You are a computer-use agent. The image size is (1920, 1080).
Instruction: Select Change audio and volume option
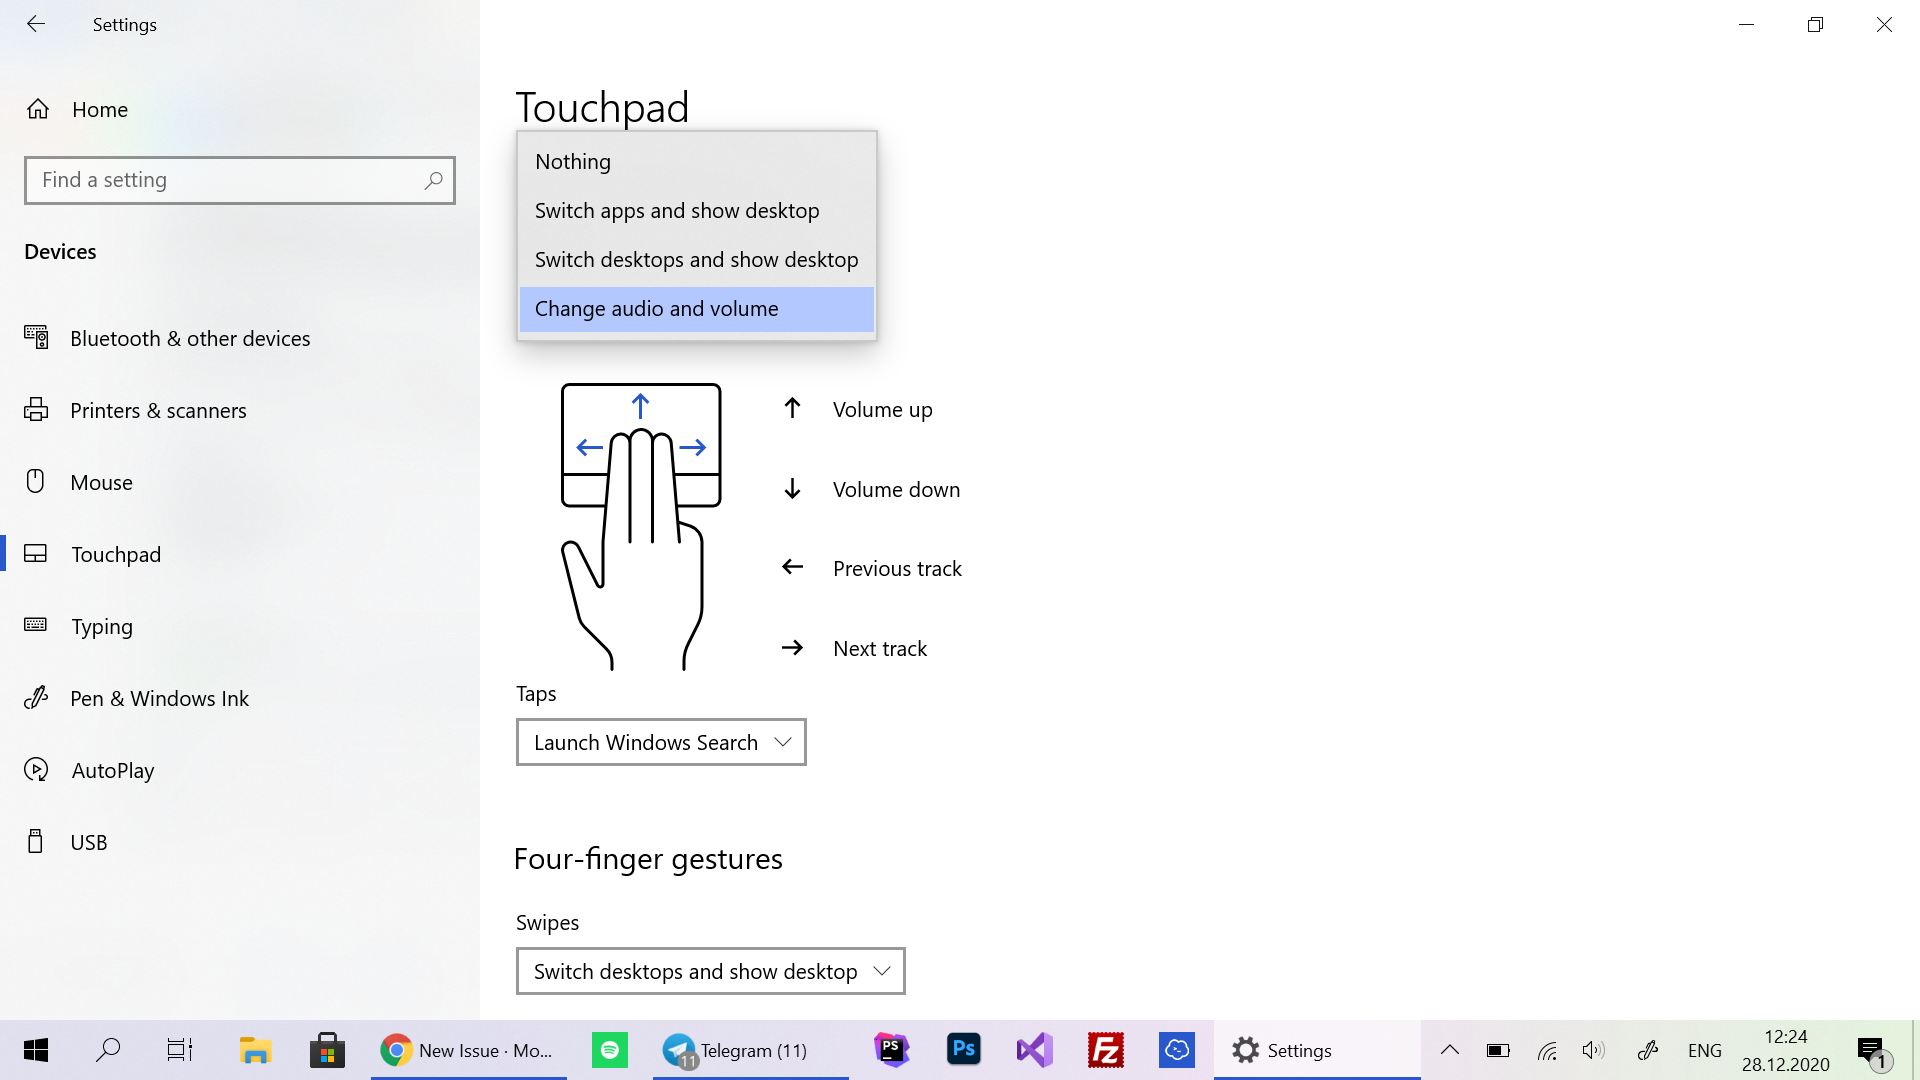point(656,309)
